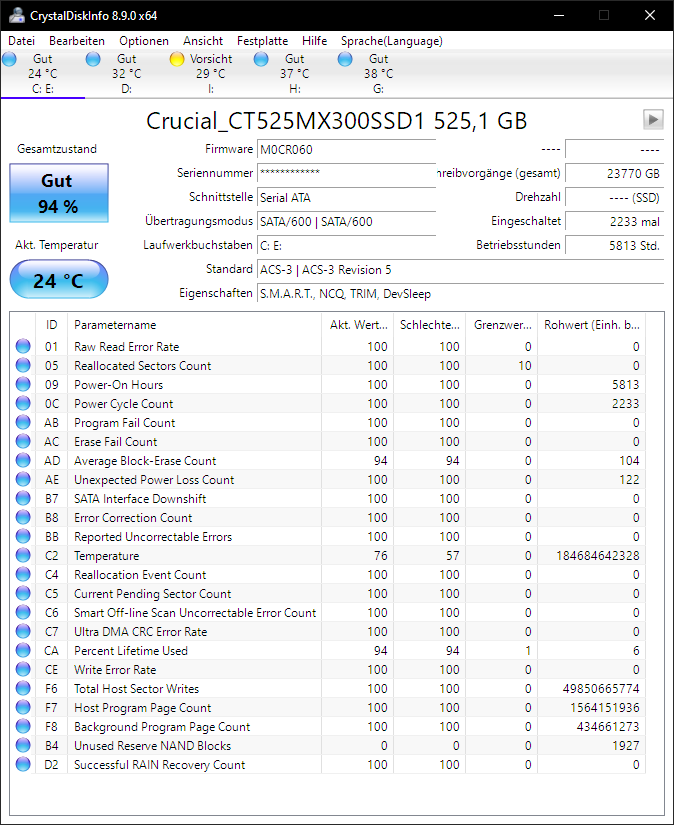Viewport: 674px width, 825px height.
Task: Click the next disk arrow button
Action: pos(653,119)
